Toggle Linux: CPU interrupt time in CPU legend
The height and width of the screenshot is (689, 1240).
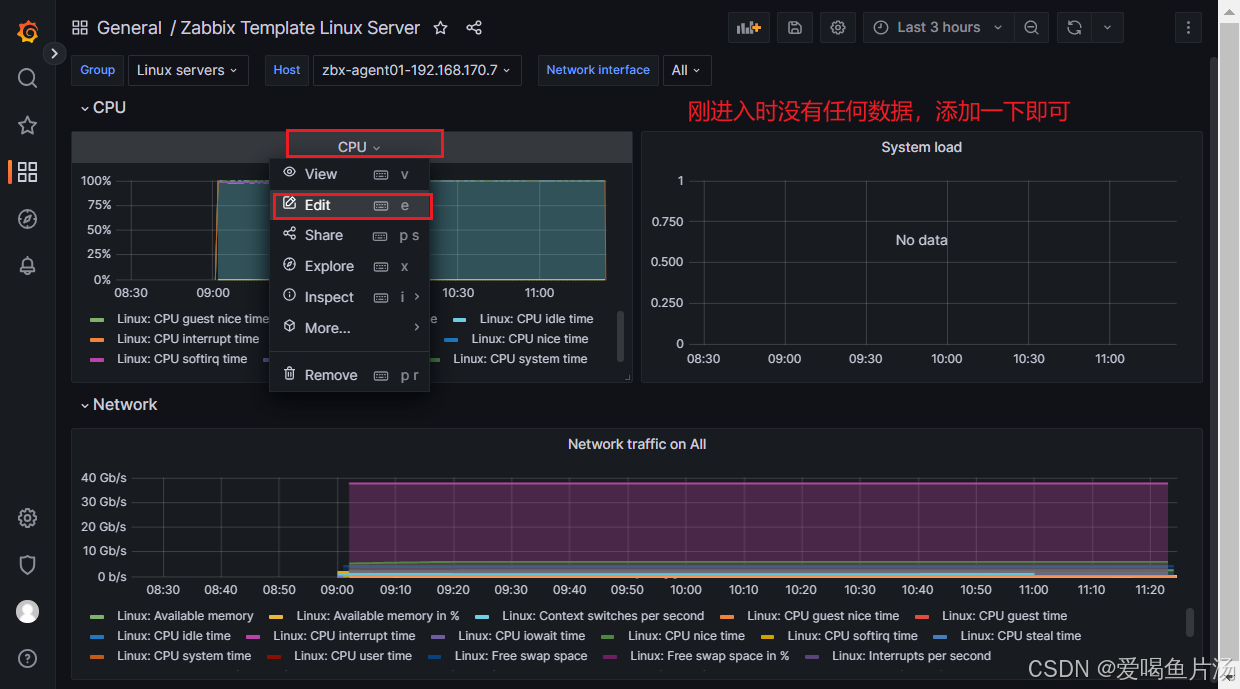pyautogui.click(x=188, y=339)
